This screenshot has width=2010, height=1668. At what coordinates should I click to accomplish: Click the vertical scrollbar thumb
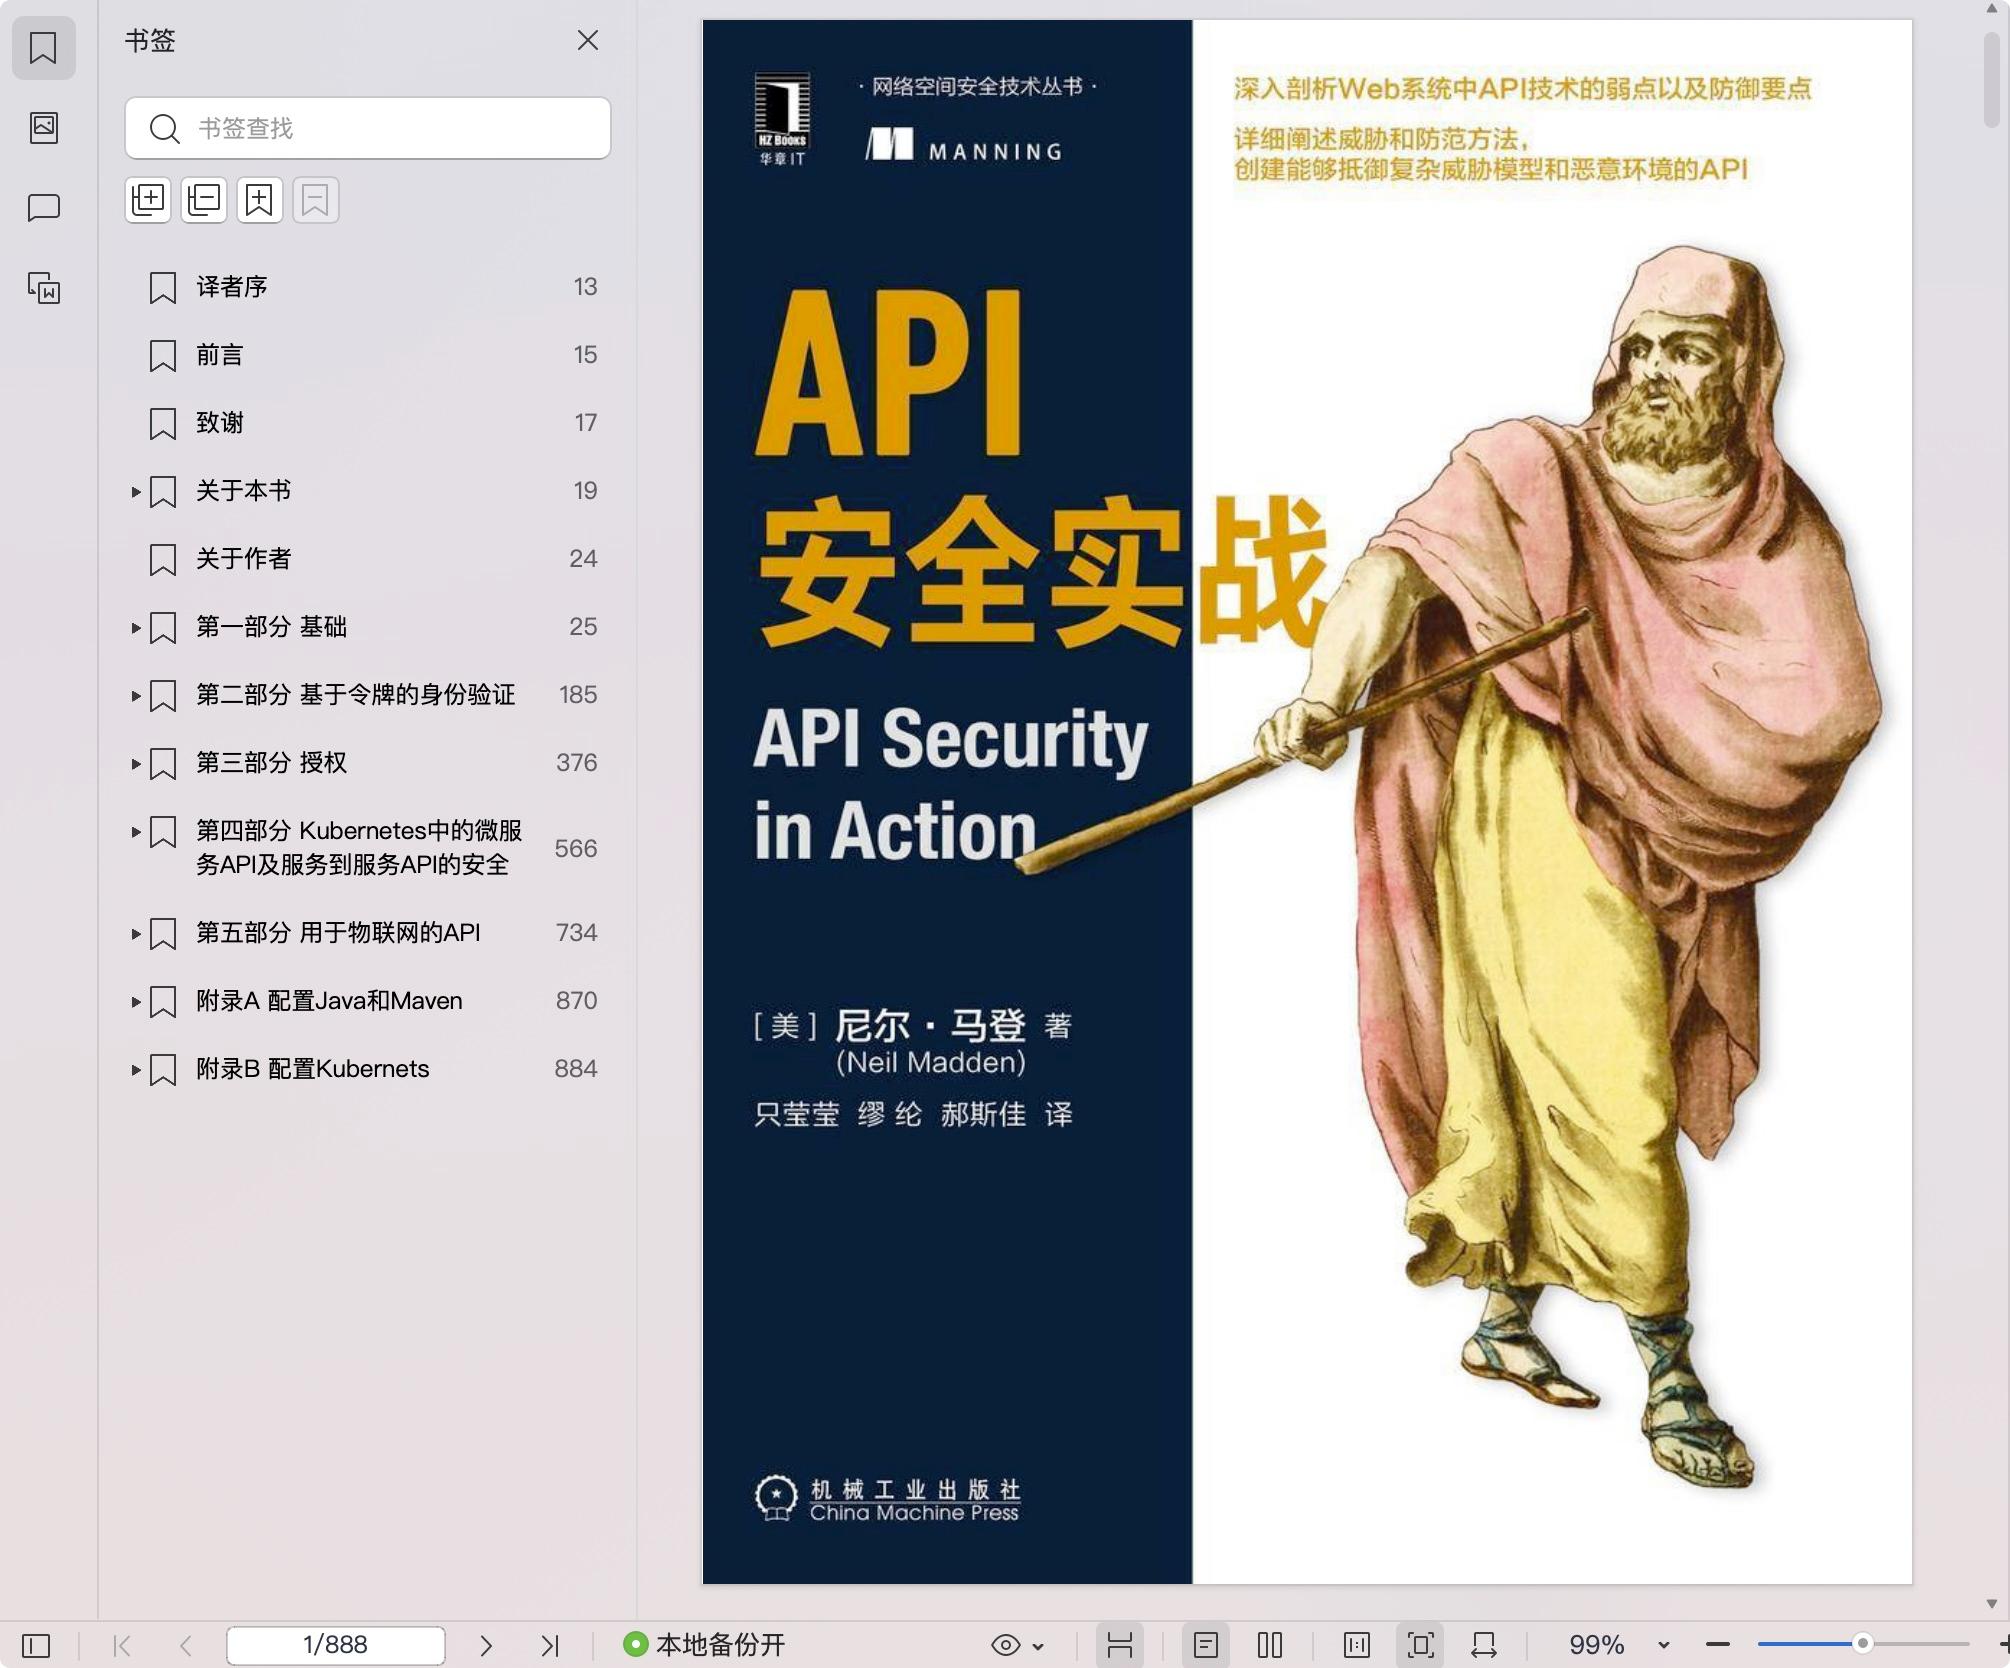click(1992, 80)
